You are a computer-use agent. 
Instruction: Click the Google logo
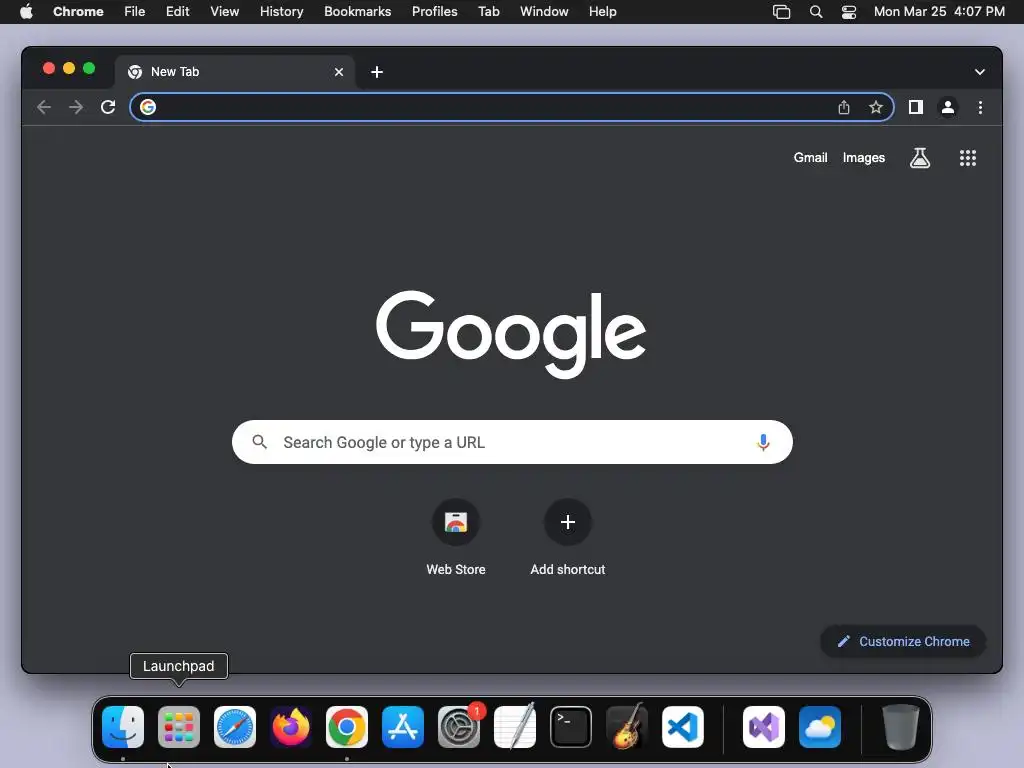pyautogui.click(x=511, y=334)
